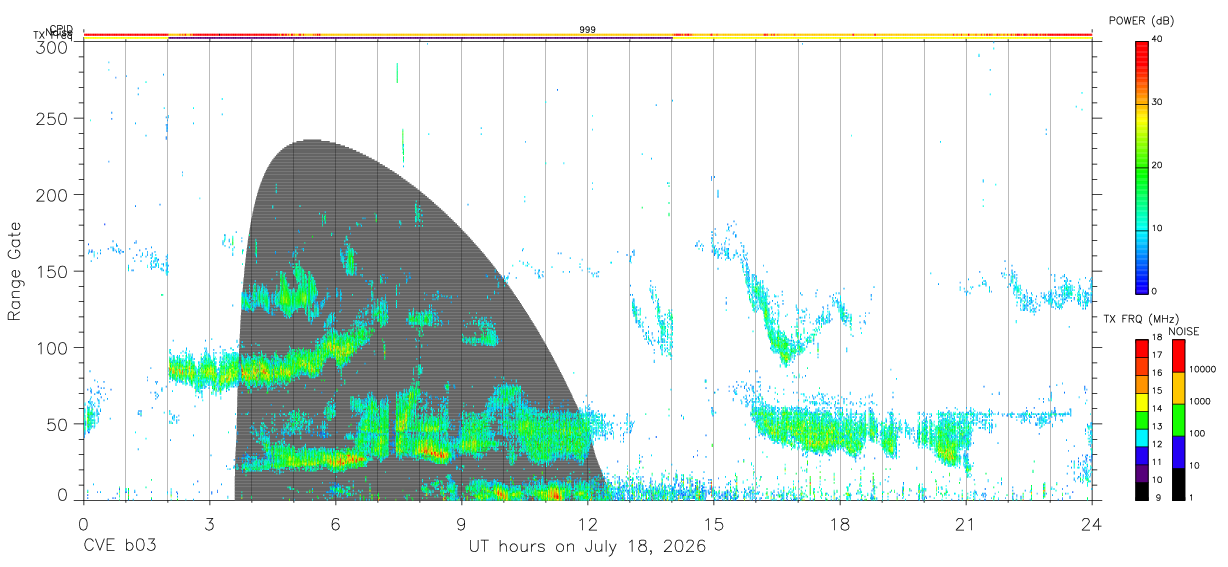This screenshot has height=567, width=1228.
Task: Click the "20" label on power colorbar
Action: [1157, 165]
